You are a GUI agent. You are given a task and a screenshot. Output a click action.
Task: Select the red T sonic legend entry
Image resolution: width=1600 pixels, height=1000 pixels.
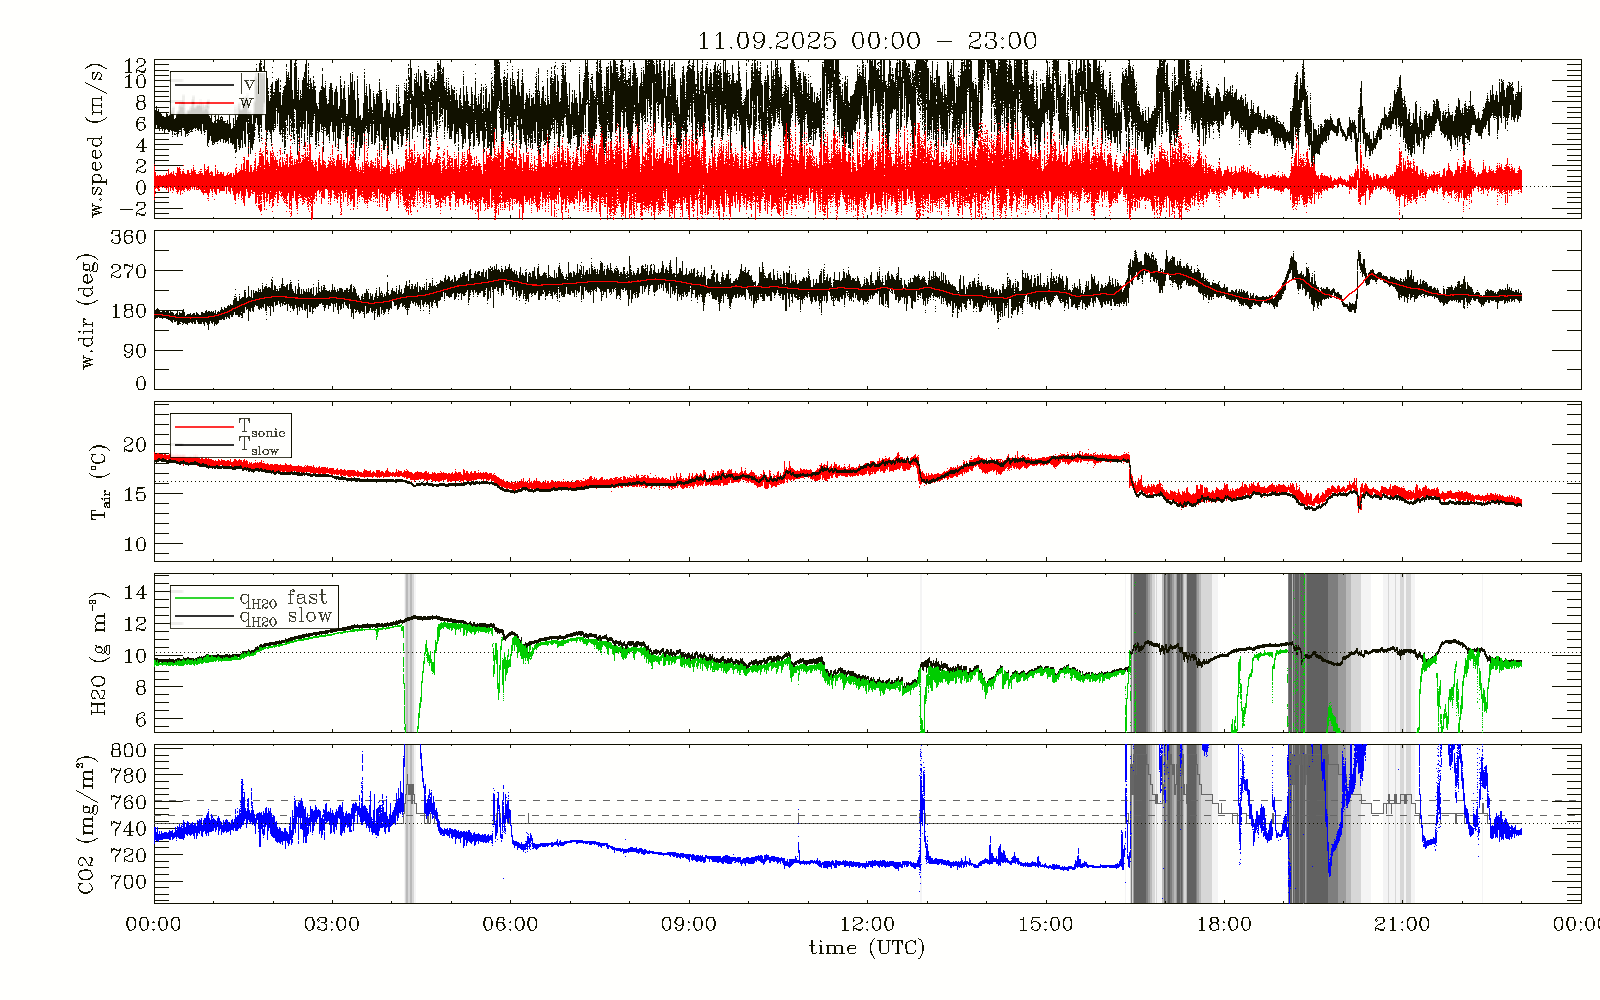click(230, 427)
